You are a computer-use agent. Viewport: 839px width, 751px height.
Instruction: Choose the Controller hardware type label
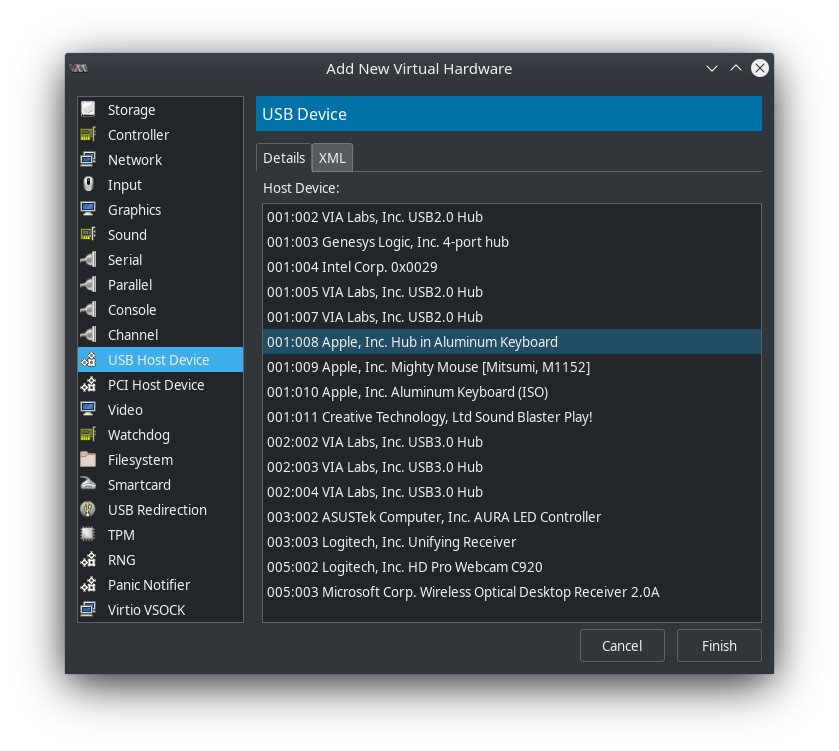139,135
